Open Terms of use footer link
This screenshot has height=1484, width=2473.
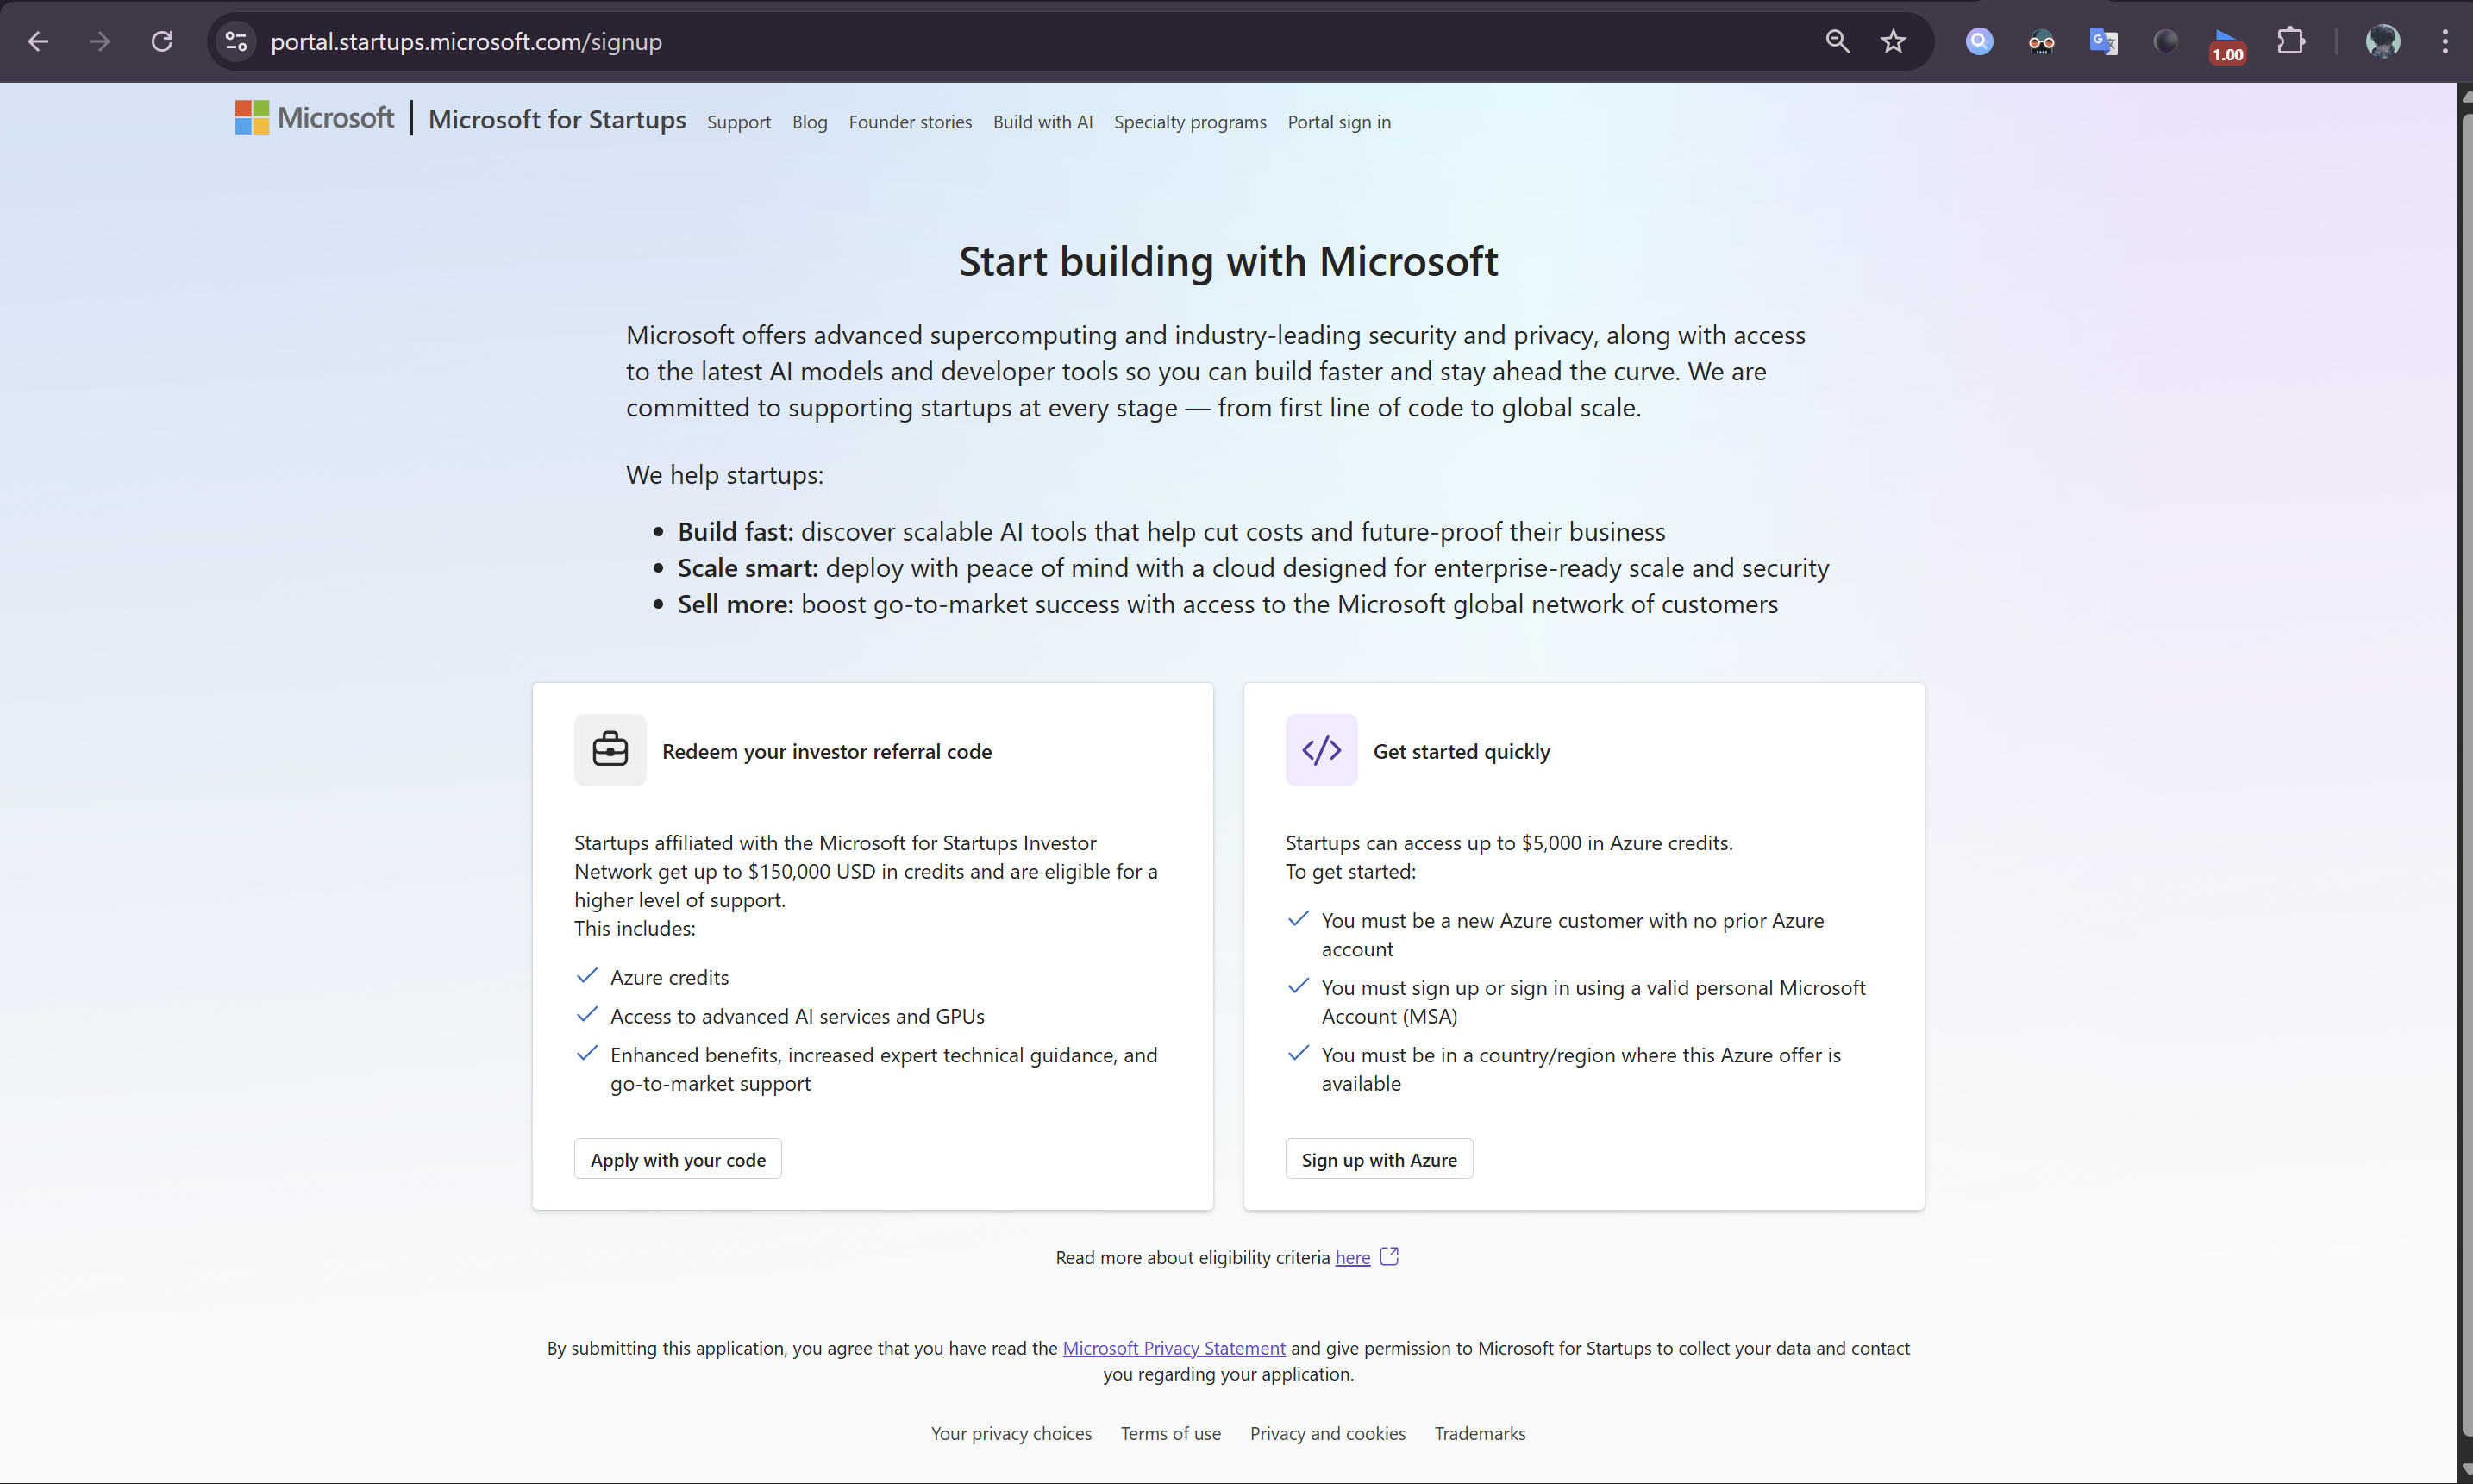click(x=1170, y=1433)
